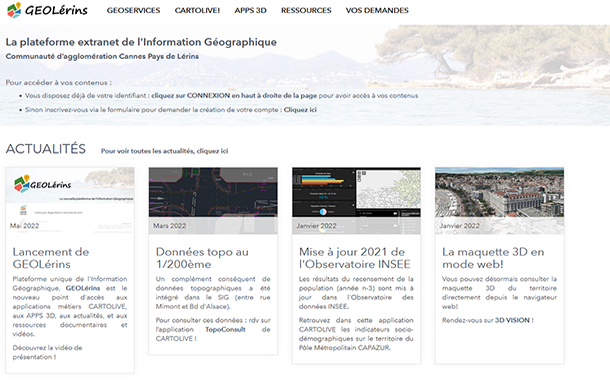610x380 pixels.
Task: Click the bold GEOLérins text in first card
Action: [x=83, y=288]
